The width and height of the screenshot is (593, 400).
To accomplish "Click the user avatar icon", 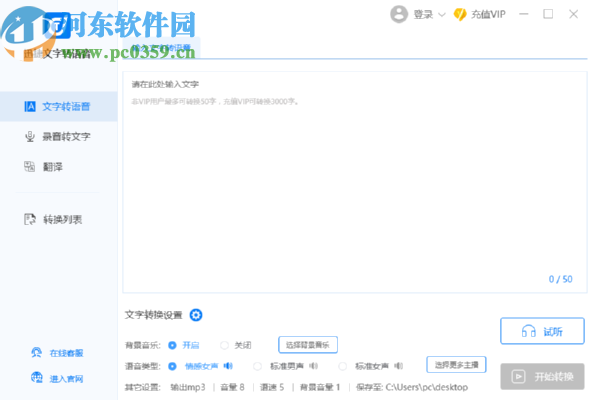I will pyautogui.click(x=399, y=14).
